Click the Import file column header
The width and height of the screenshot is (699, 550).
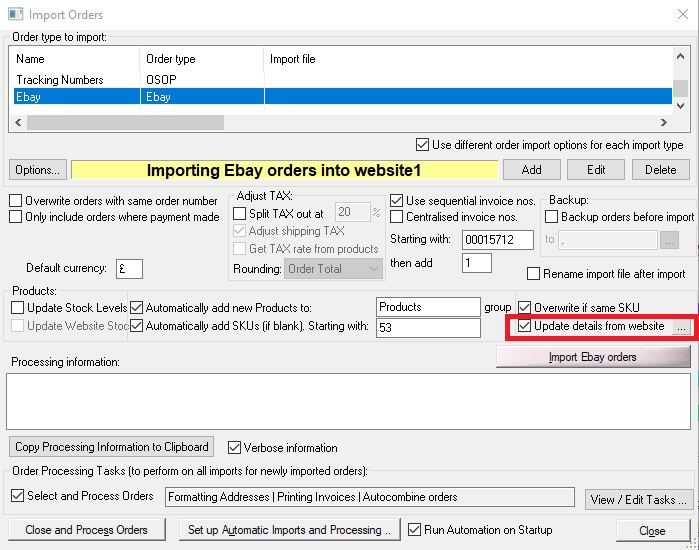pos(468,59)
